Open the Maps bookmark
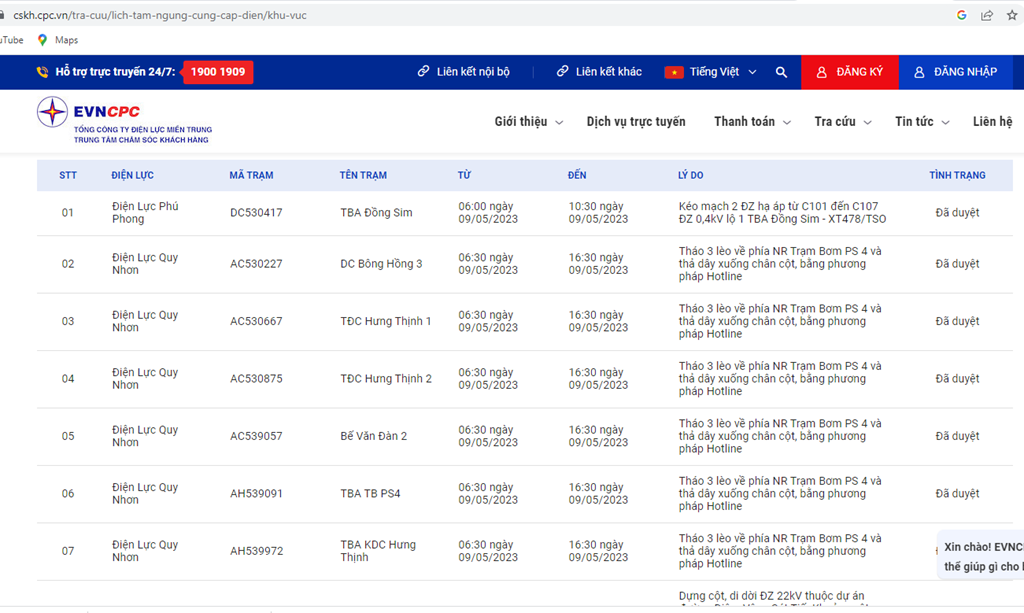This screenshot has width=1024, height=613. [57, 40]
